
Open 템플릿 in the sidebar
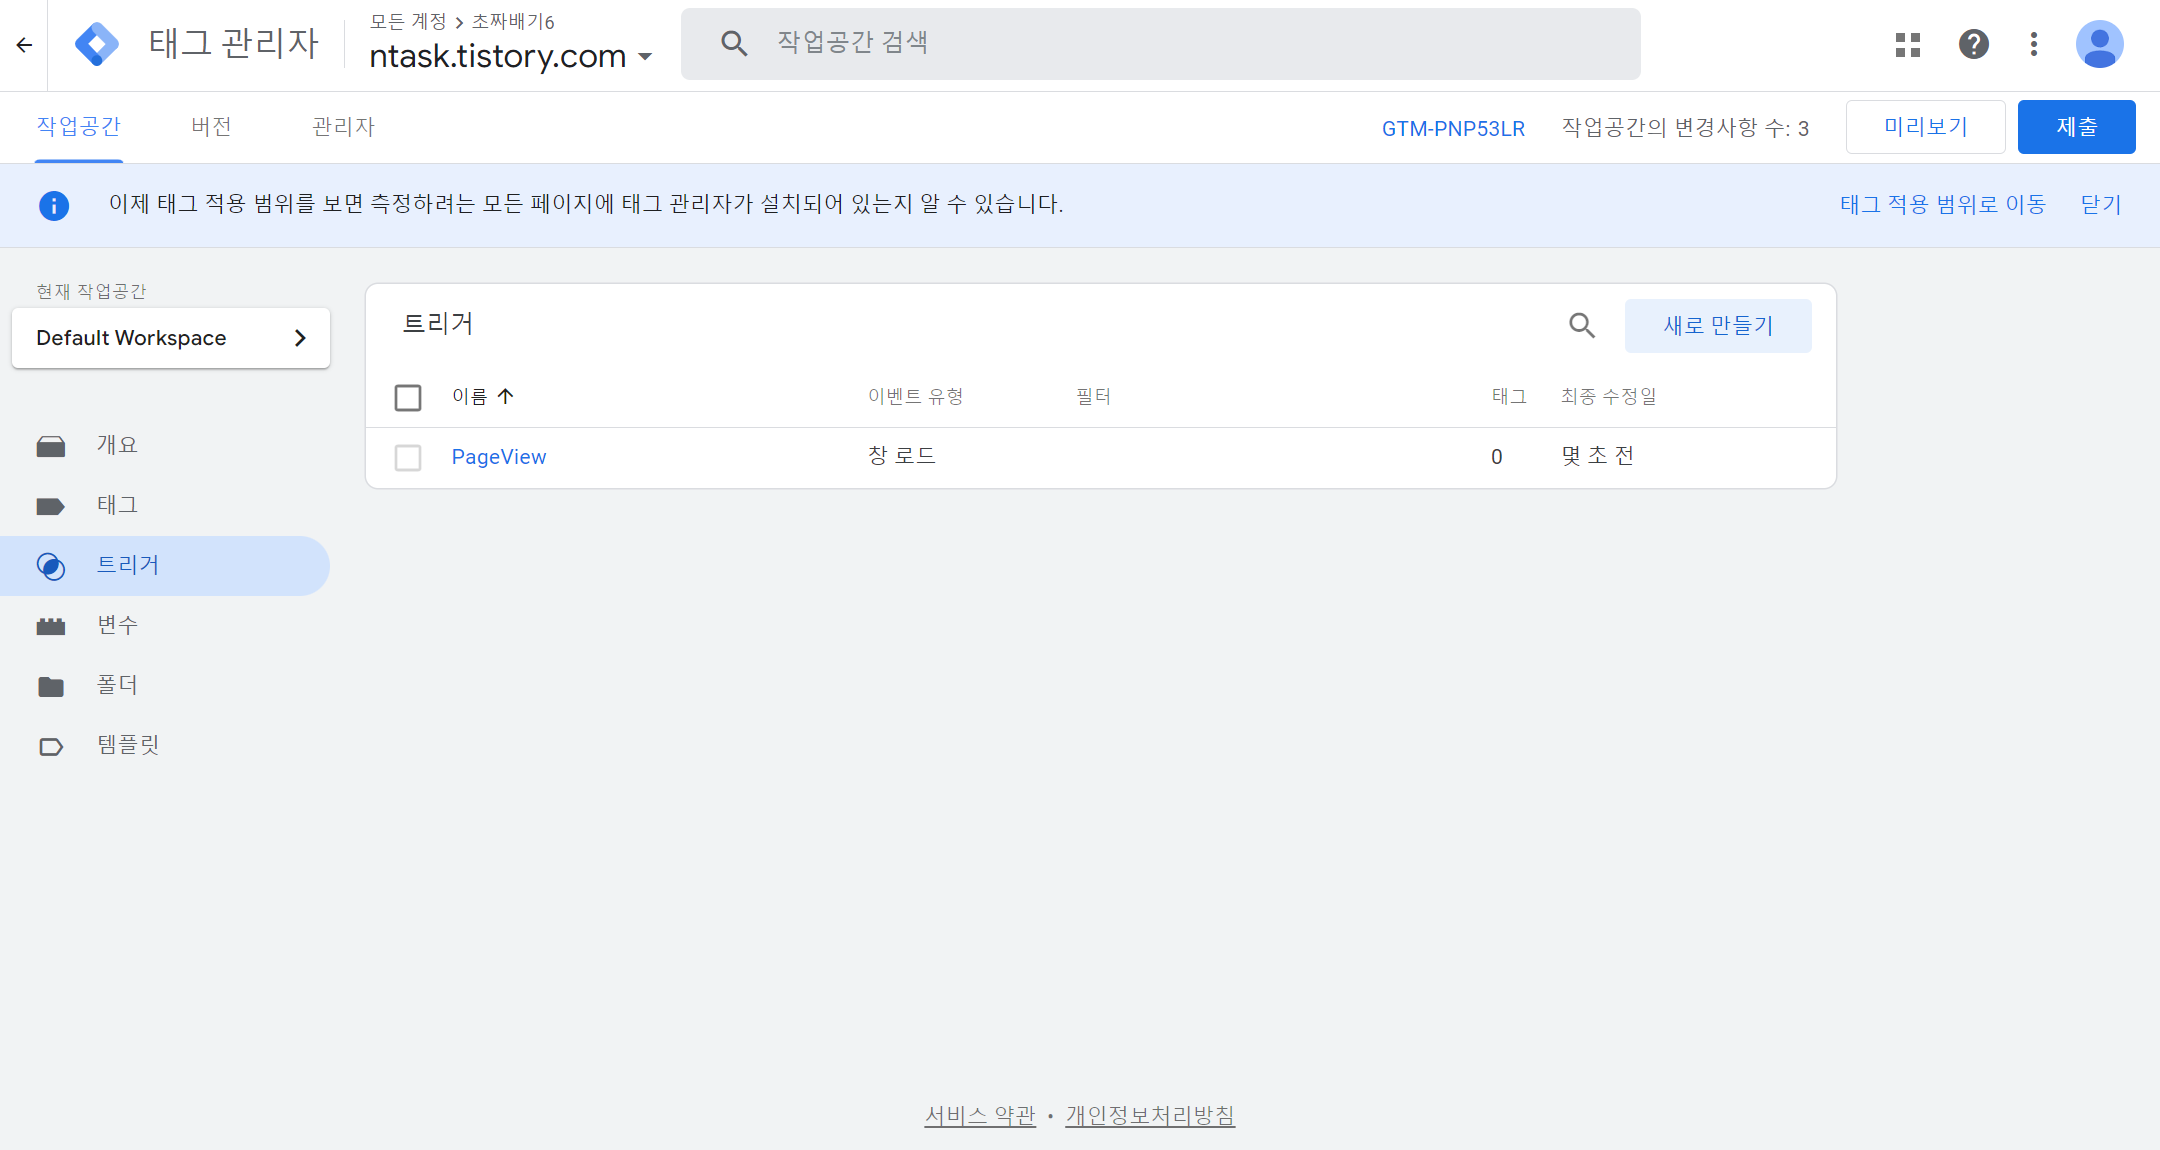point(127,745)
